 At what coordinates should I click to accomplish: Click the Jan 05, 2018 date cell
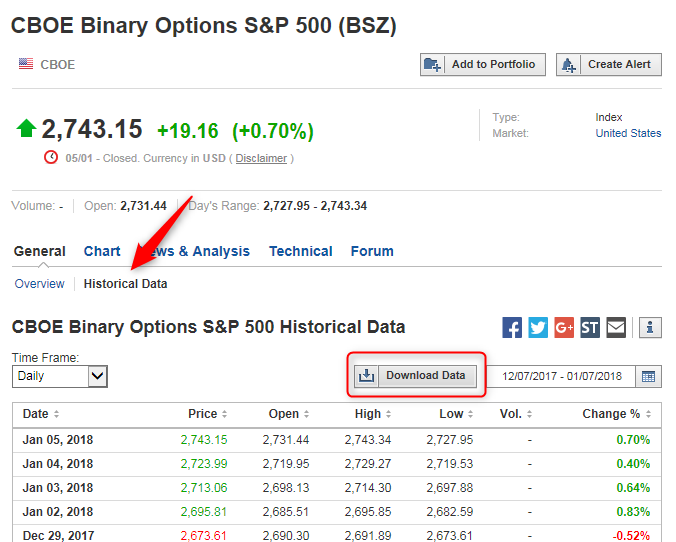(x=58, y=440)
